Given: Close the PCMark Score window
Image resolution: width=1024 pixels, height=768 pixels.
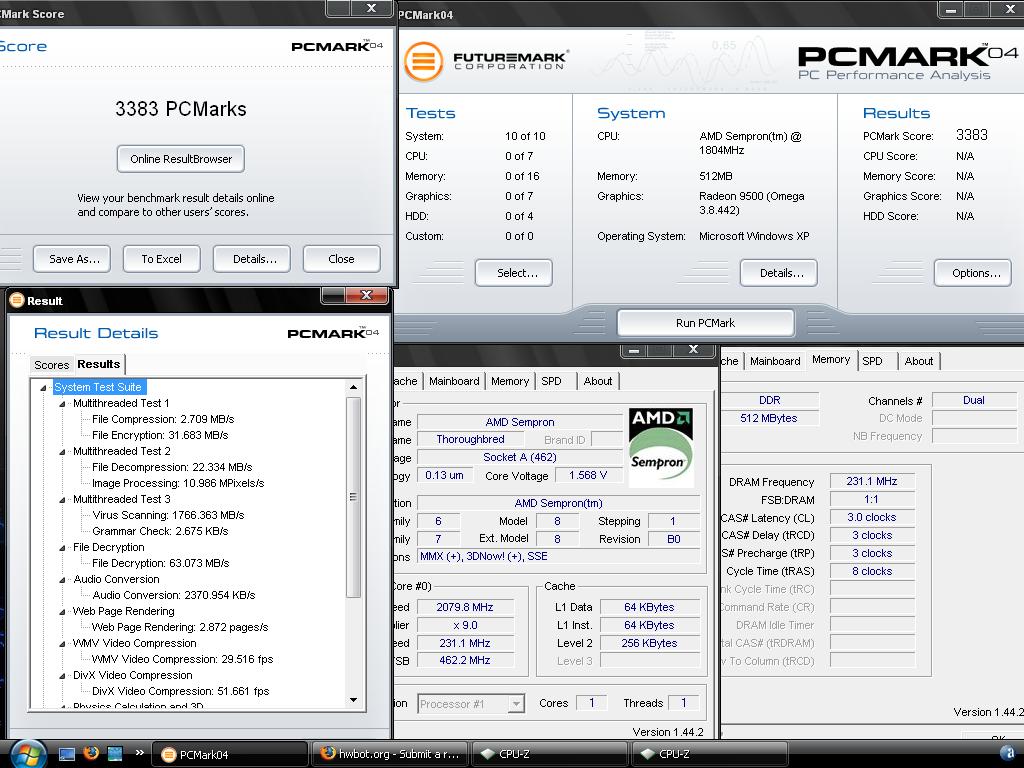Looking at the screenshot, I should click(x=371, y=8).
